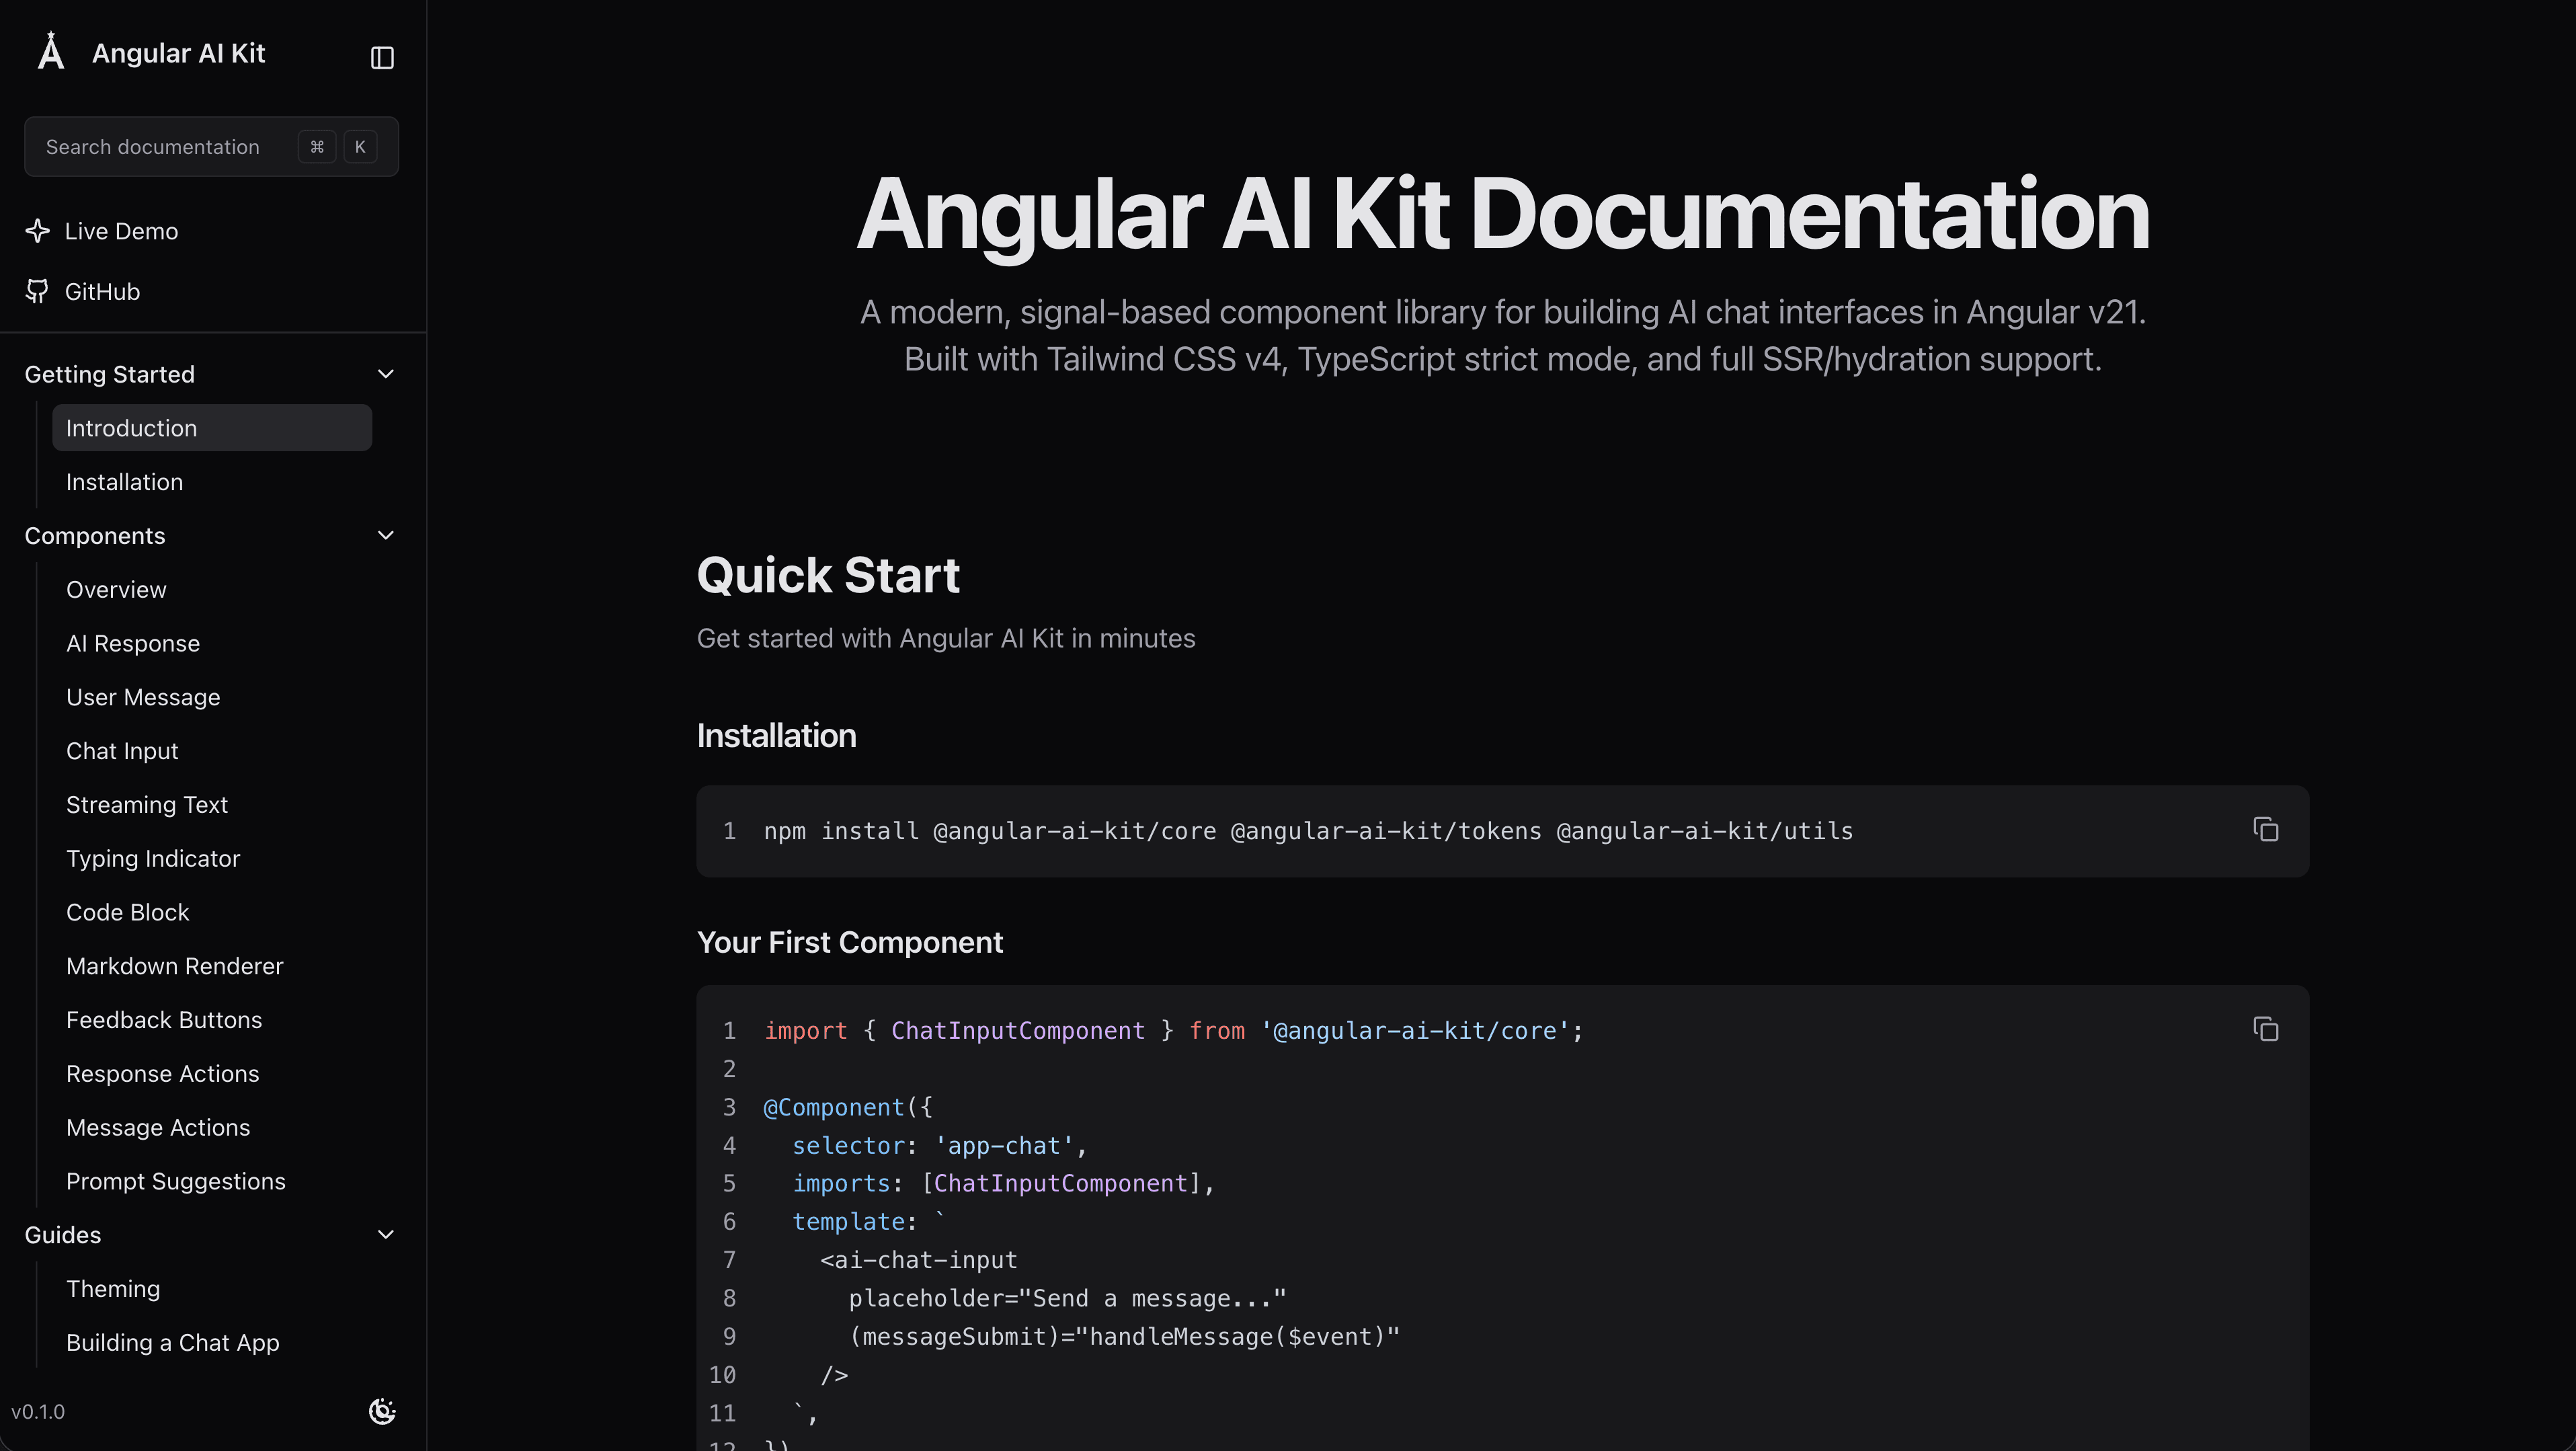The height and width of the screenshot is (1451, 2576).
Task: Select Introduction in the sidebar
Action: [131, 427]
